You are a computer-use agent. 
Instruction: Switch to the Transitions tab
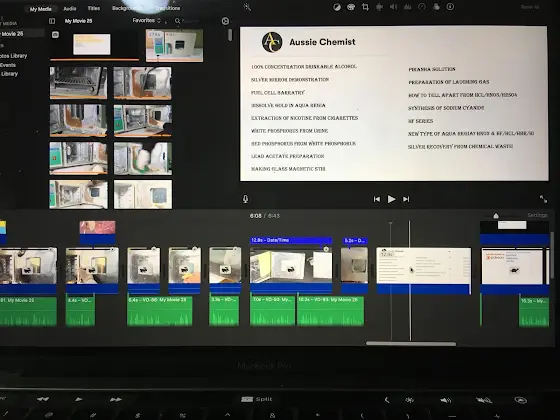(168, 8)
